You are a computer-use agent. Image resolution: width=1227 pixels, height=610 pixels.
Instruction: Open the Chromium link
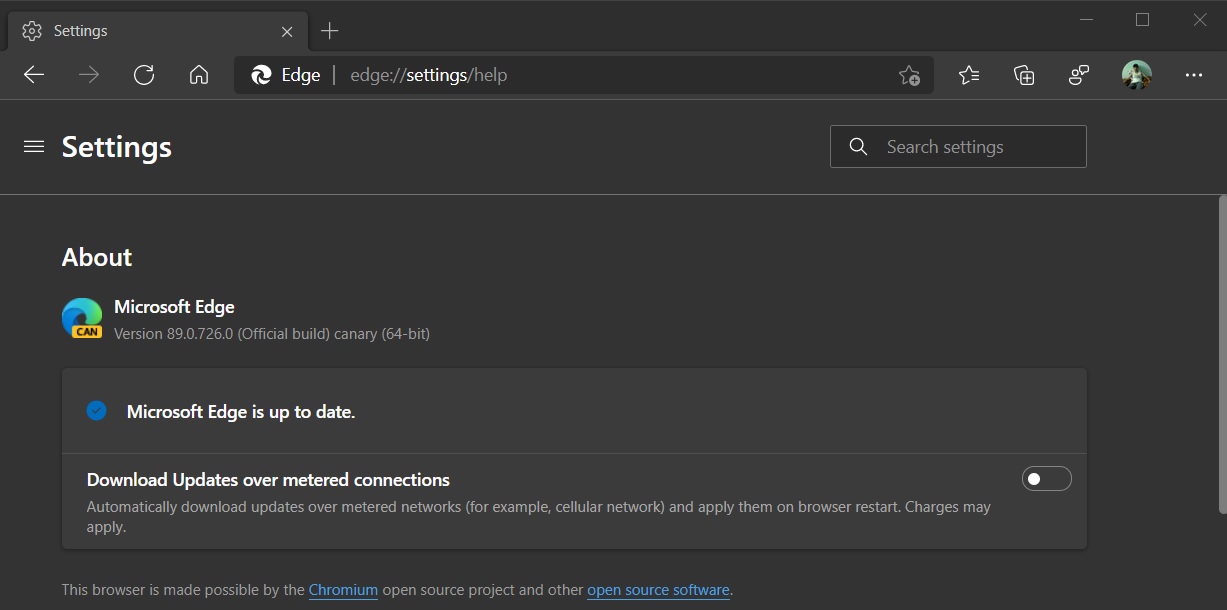[343, 590]
